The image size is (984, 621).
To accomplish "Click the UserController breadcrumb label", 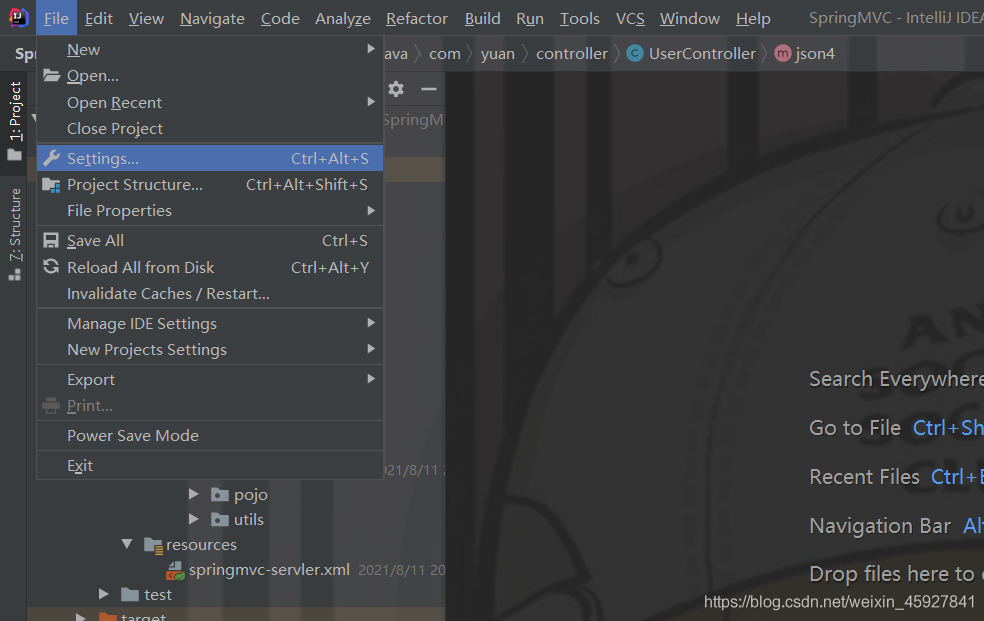I will tap(702, 54).
